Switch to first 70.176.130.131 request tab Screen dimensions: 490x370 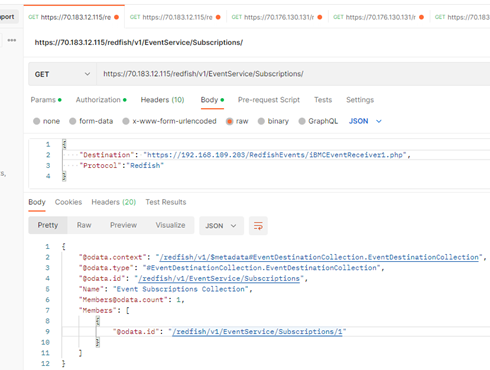(x=277, y=17)
